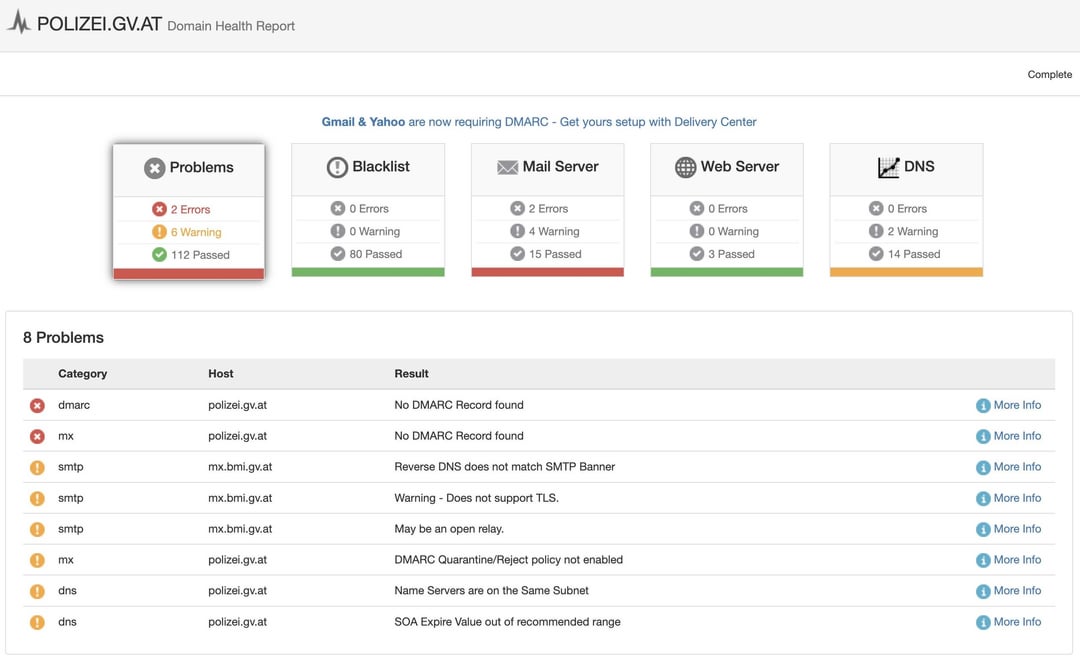Click the Category column header
This screenshot has width=1080, height=665.
tap(83, 374)
